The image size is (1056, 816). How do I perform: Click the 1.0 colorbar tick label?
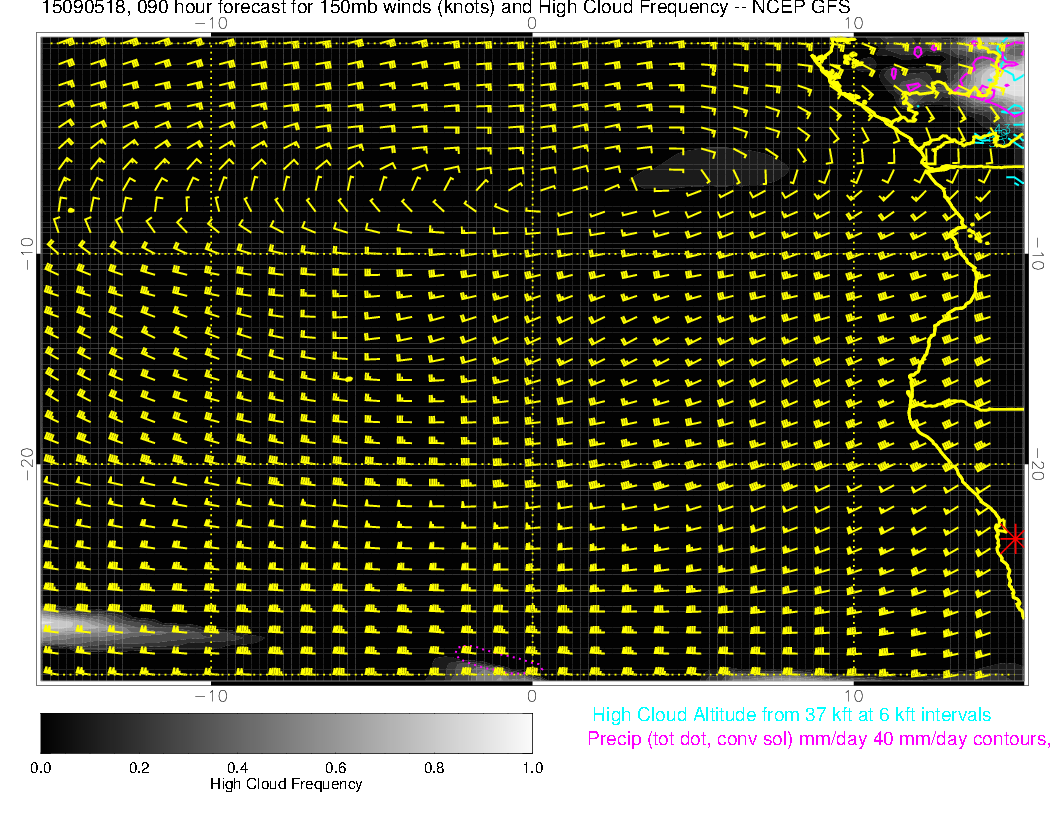pos(533,768)
